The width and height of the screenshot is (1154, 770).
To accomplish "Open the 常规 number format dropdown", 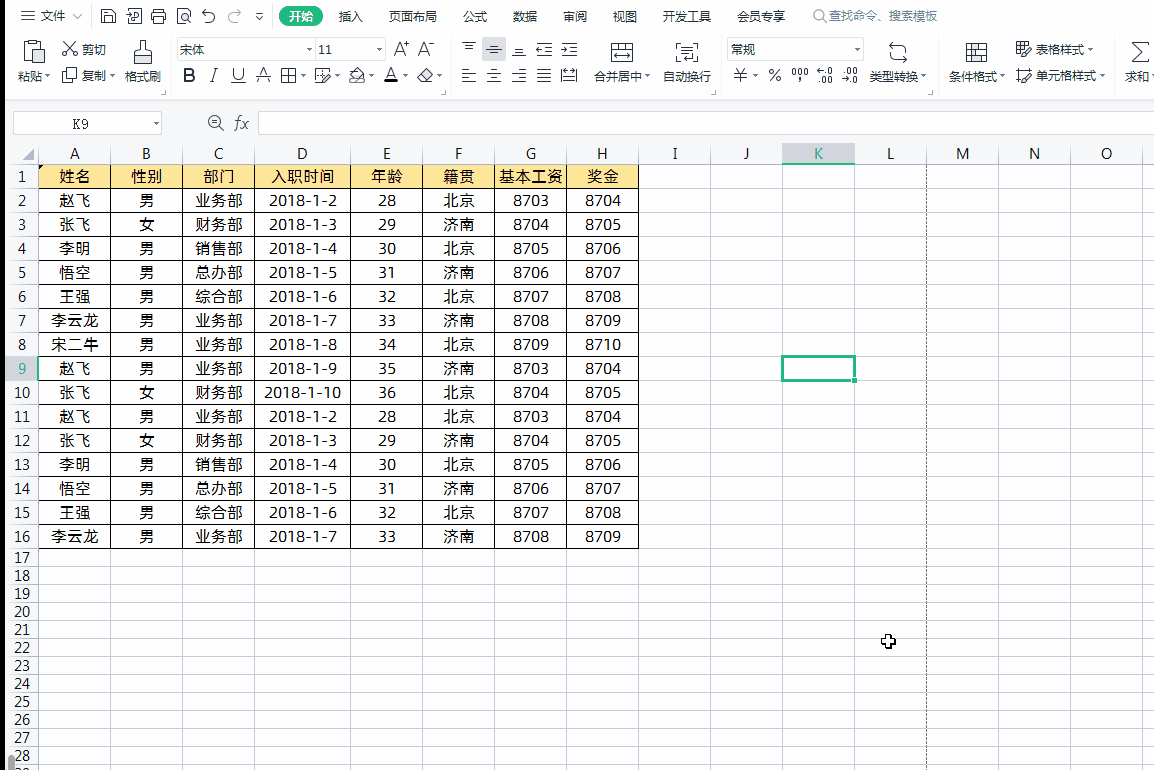I will [x=857, y=48].
